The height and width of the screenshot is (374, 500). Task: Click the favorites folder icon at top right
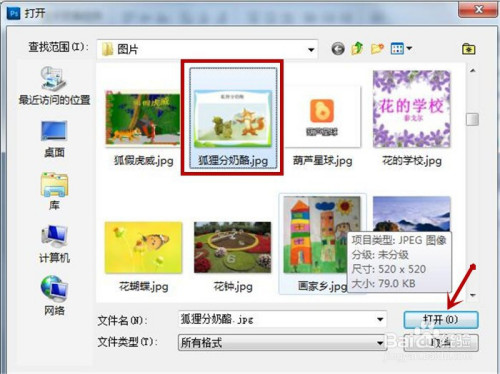(468, 49)
